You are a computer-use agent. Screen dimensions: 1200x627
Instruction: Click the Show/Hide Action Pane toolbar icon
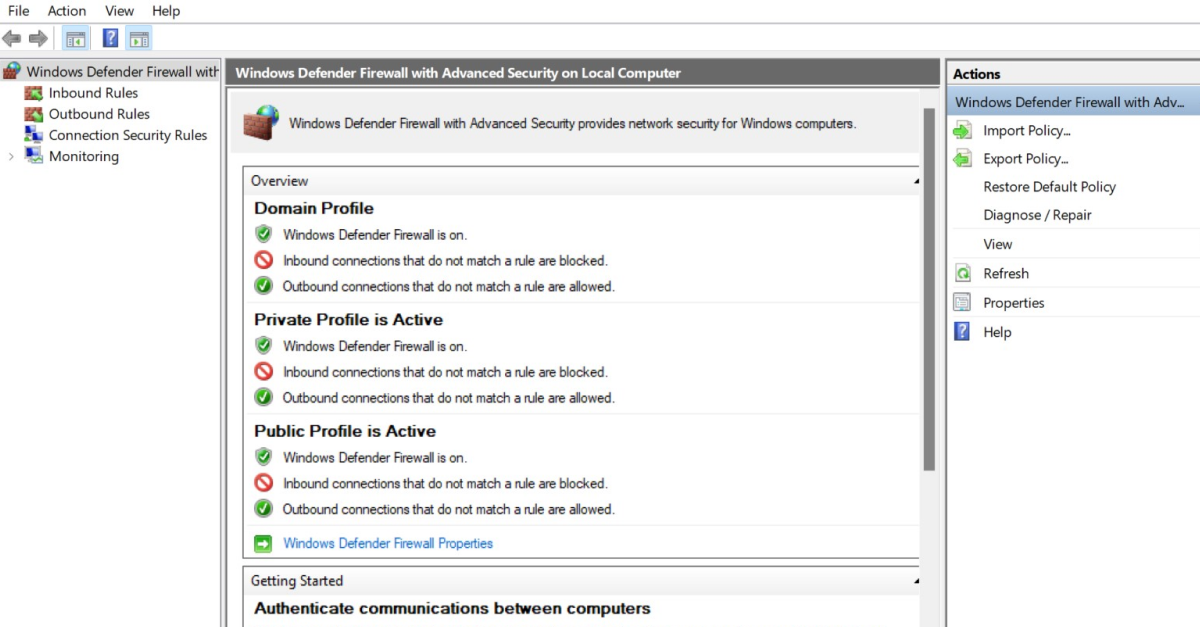pyautogui.click(x=140, y=38)
